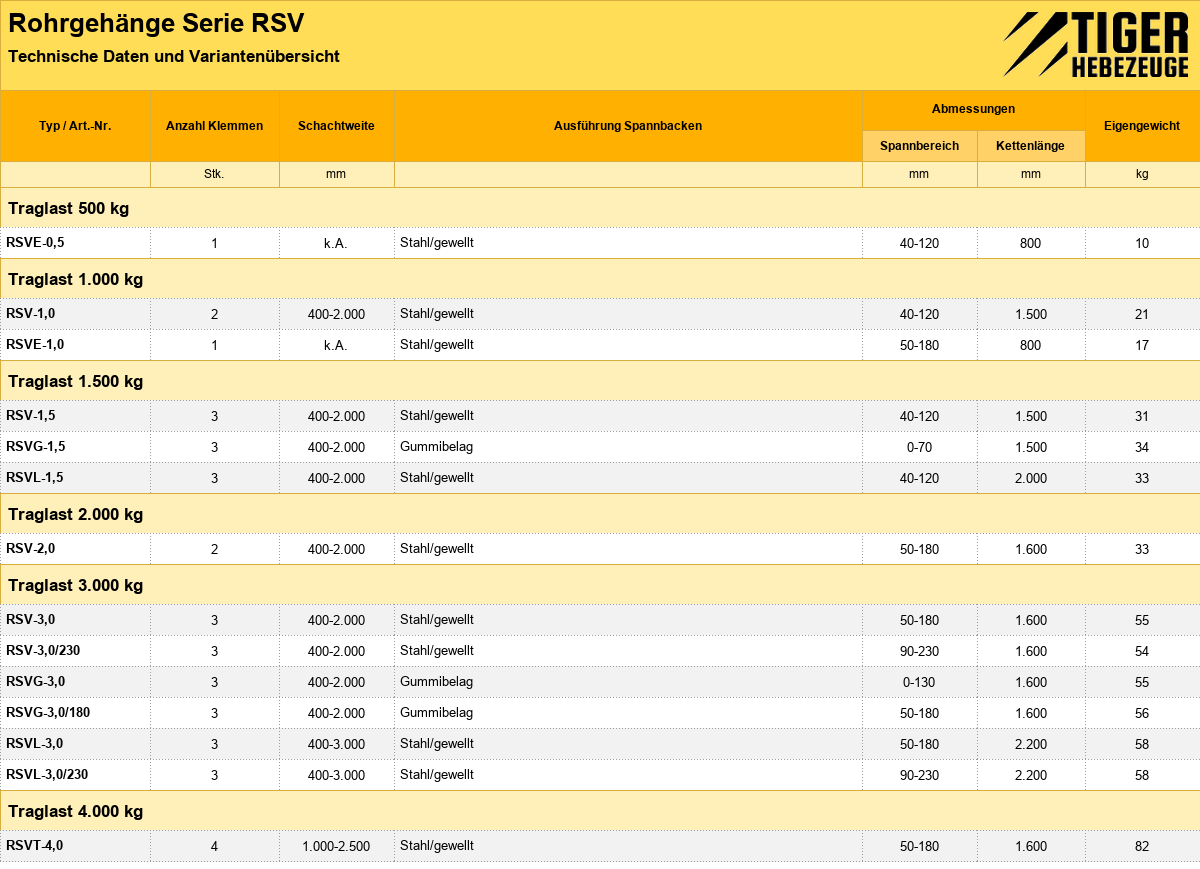Select the Kettenlänge sub-header
1200x869 pixels.
pyautogui.click(x=1031, y=146)
